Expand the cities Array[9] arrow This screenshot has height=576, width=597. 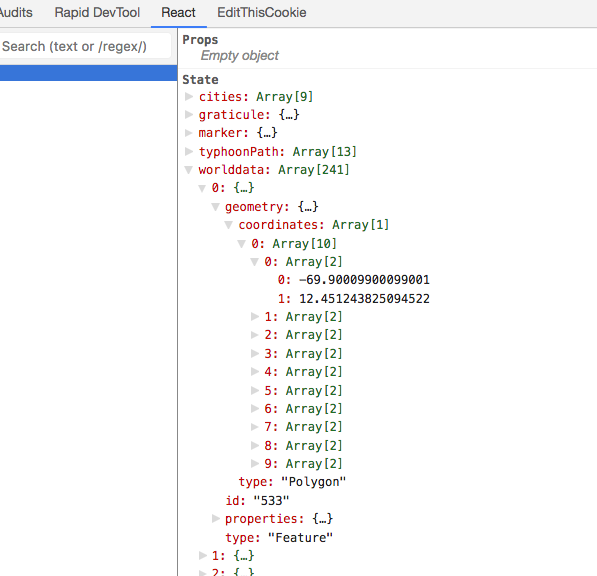click(x=188, y=96)
